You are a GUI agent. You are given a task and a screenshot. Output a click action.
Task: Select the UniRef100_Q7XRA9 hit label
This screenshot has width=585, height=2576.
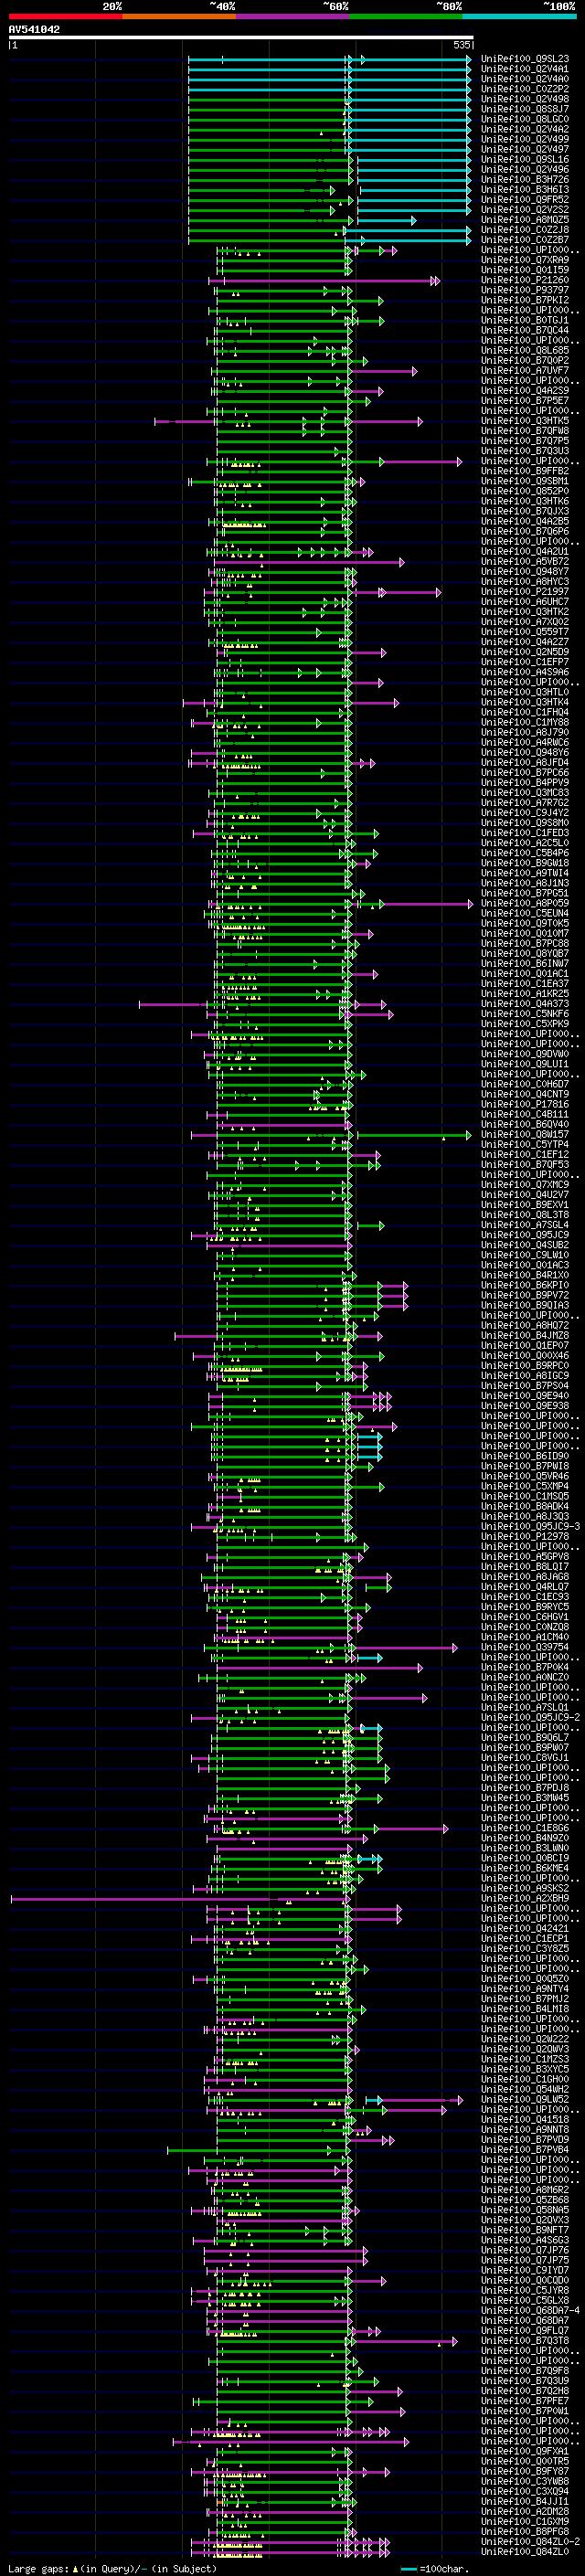point(525,260)
